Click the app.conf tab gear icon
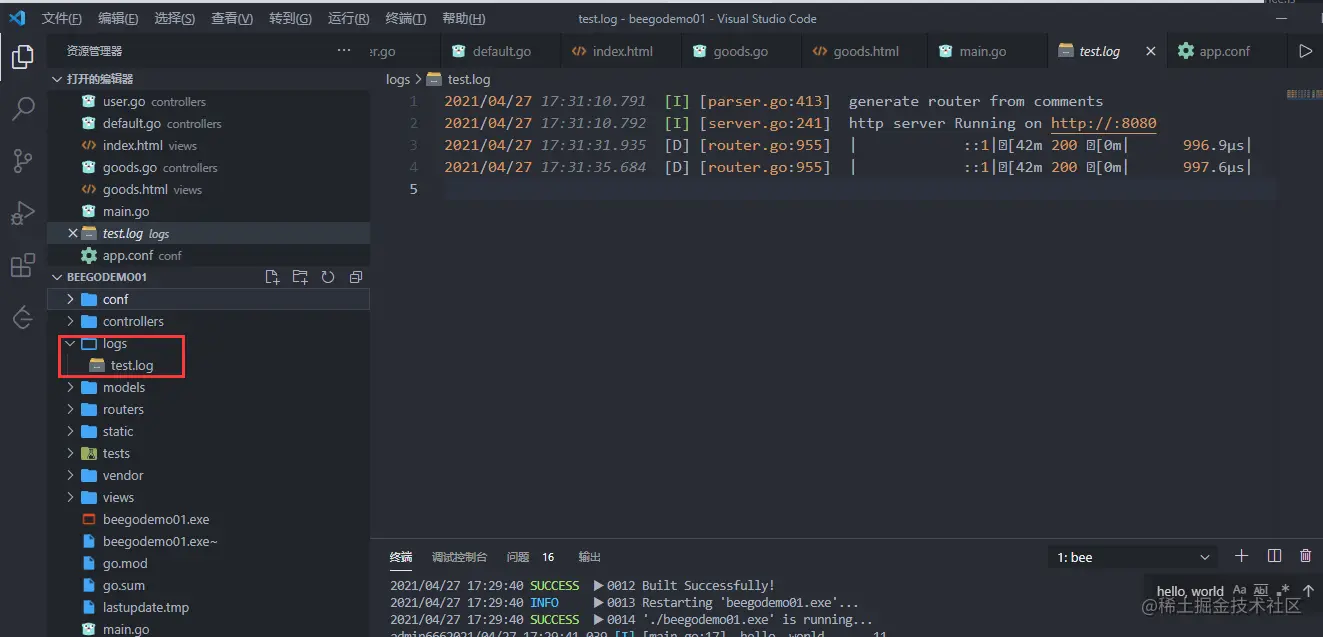Image resolution: width=1323 pixels, height=637 pixels. 1186,51
